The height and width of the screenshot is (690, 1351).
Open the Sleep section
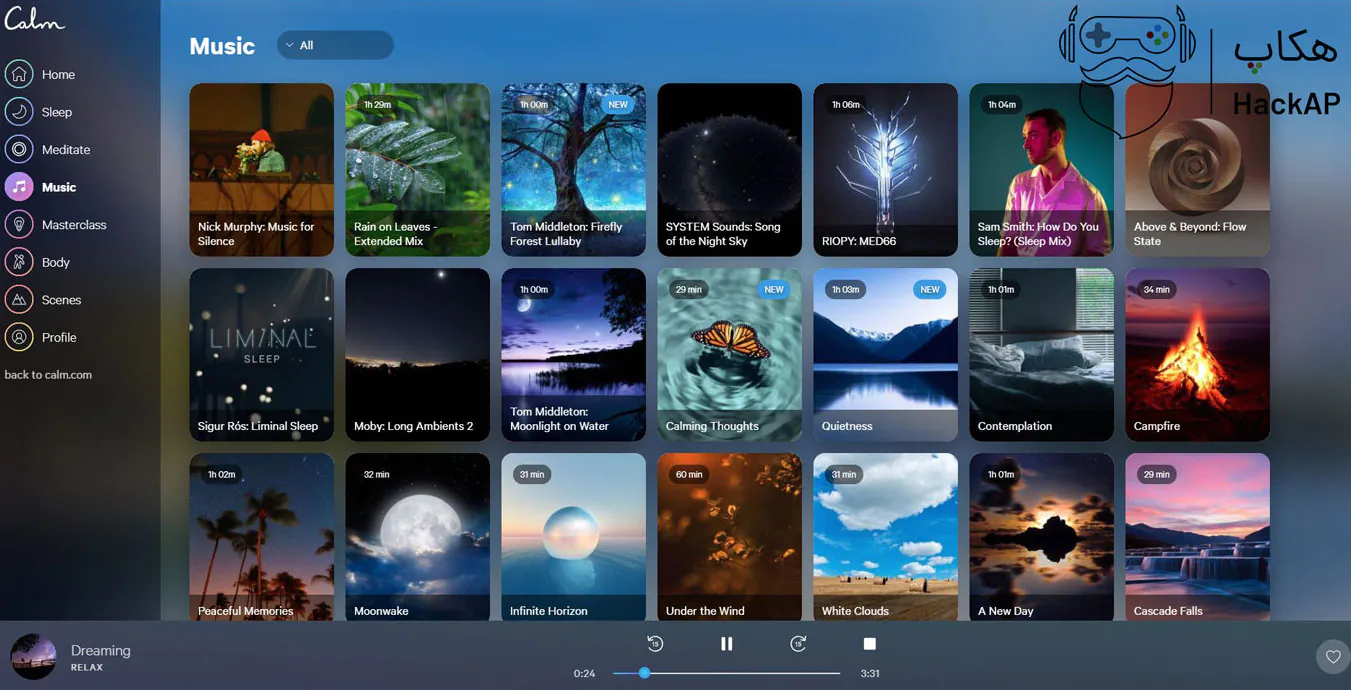pyautogui.click(x=57, y=112)
